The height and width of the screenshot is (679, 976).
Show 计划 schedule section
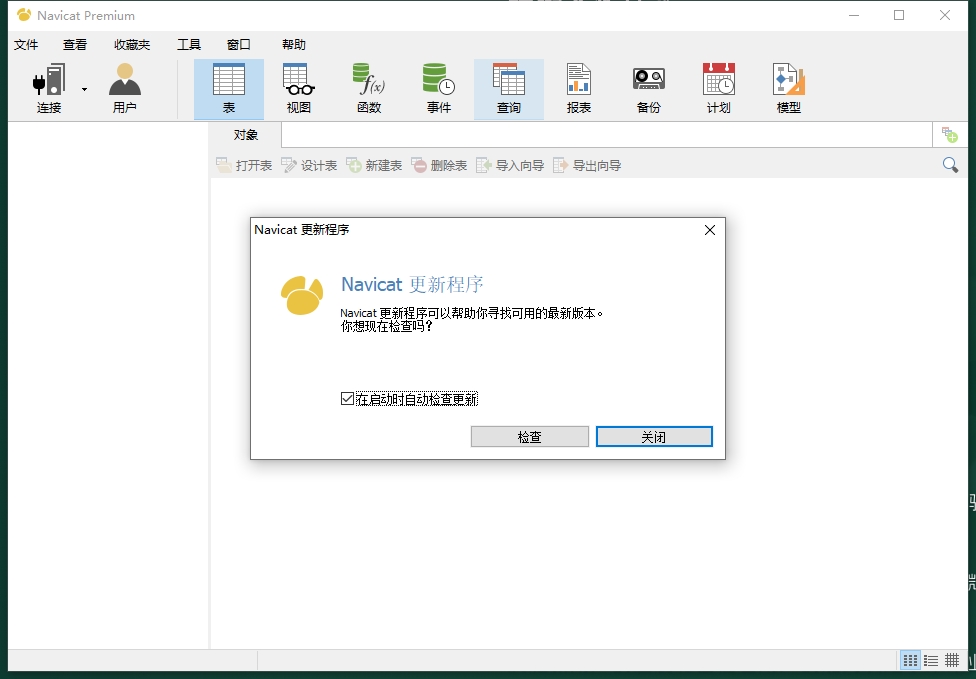pyautogui.click(x=718, y=88)
